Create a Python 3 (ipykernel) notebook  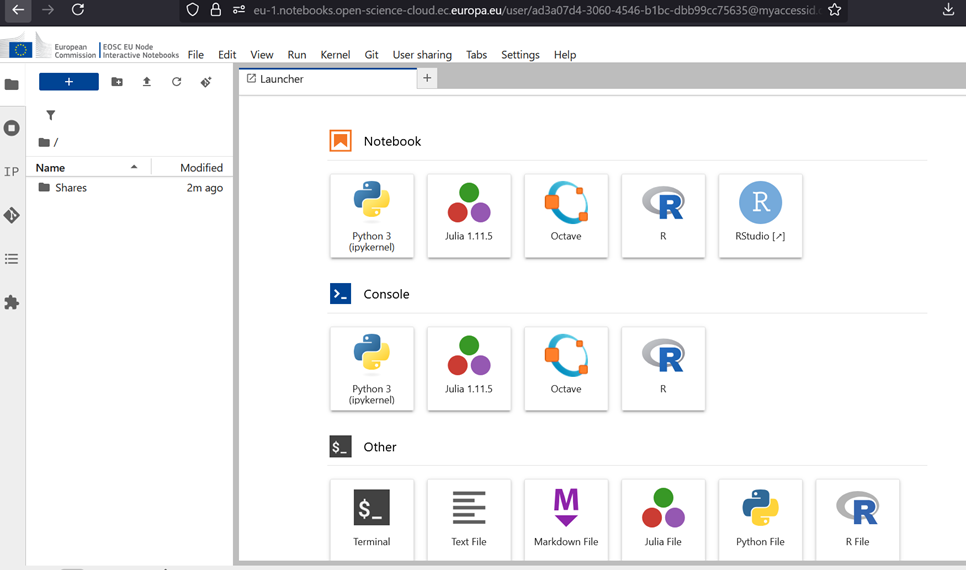(x=371, y=216)
